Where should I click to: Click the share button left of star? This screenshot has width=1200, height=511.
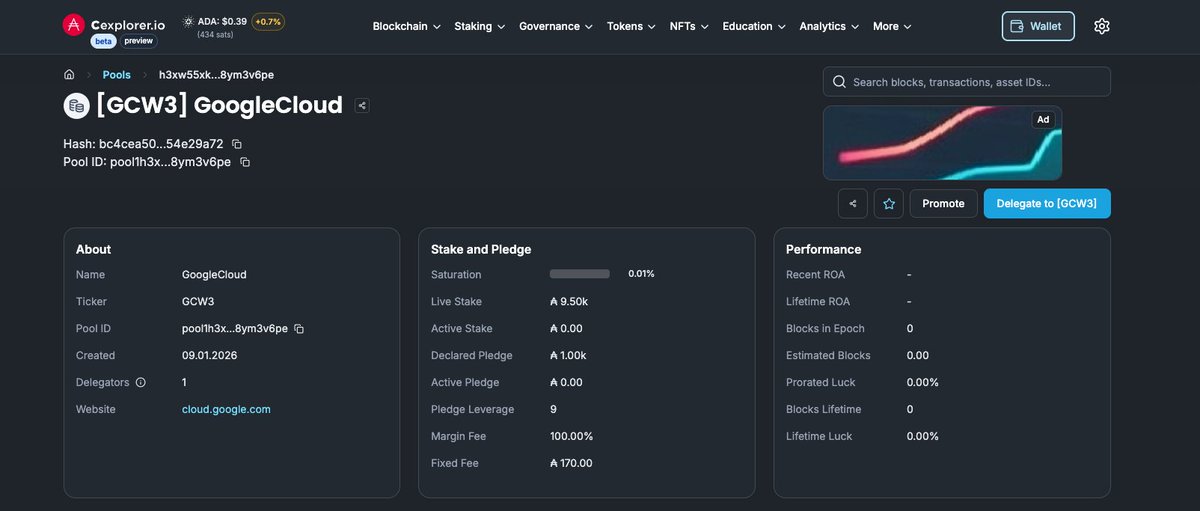(853, 203)
